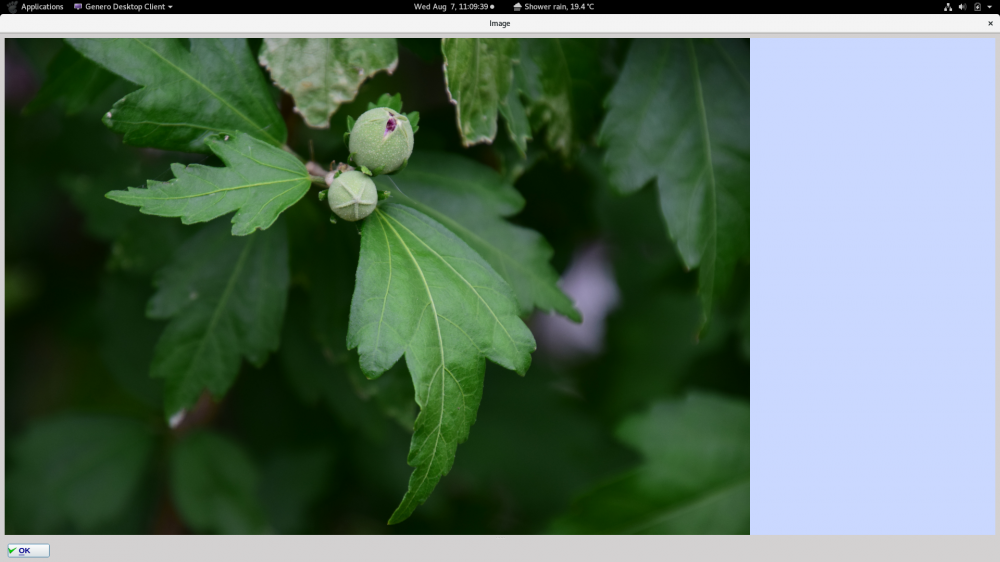Close the Image window

(990, 24)
